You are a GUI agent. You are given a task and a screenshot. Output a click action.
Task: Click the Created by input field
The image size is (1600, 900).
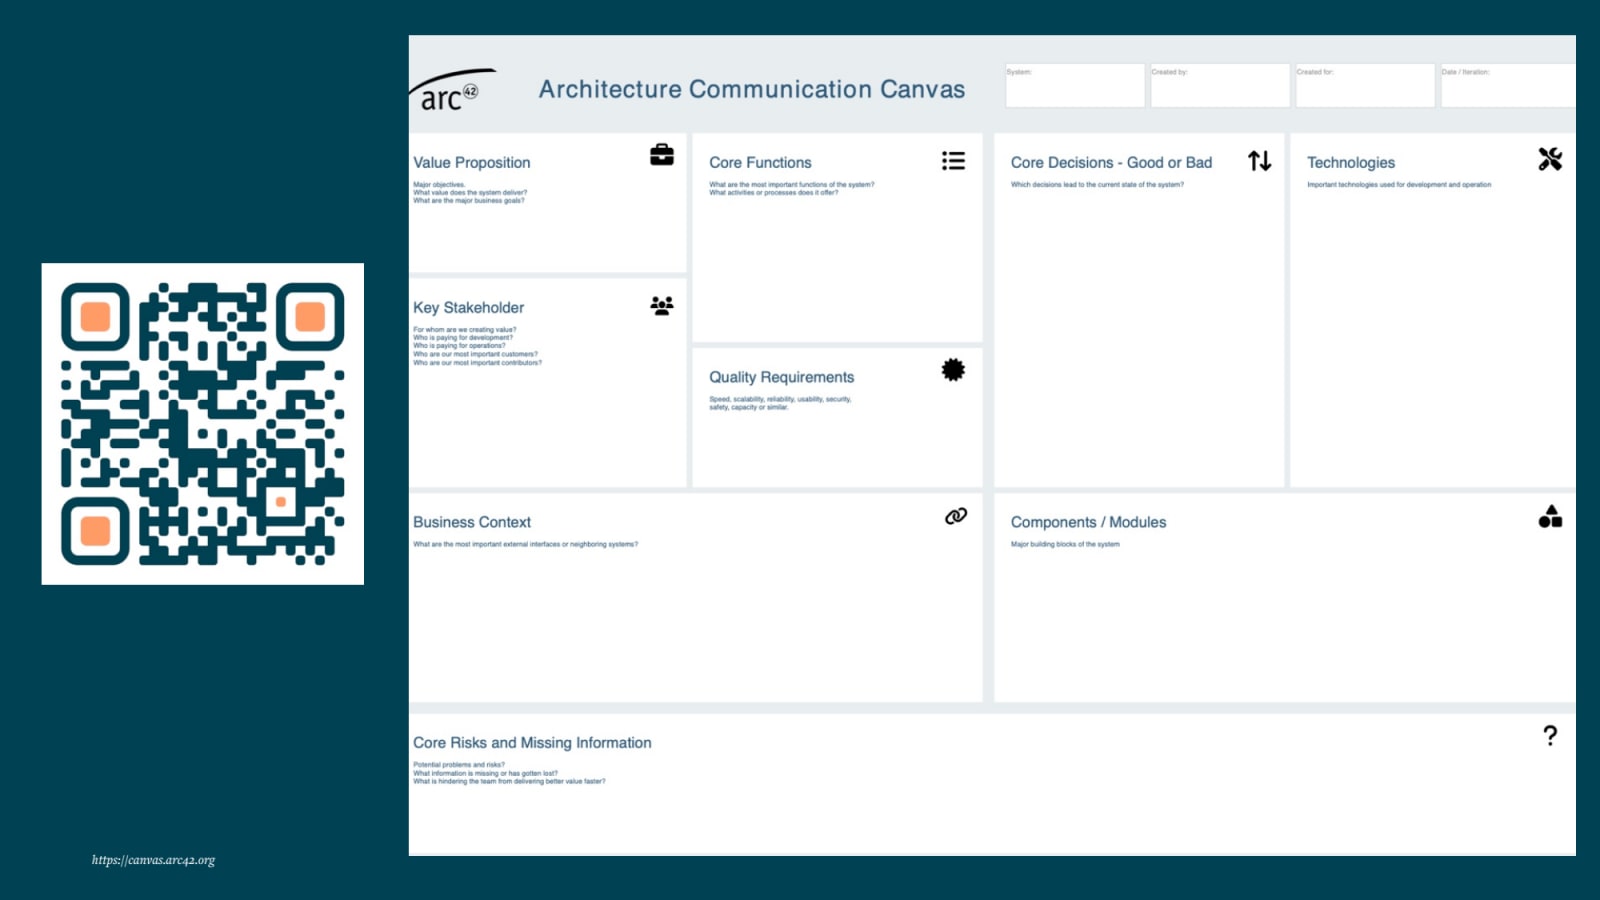[1220, 85]
